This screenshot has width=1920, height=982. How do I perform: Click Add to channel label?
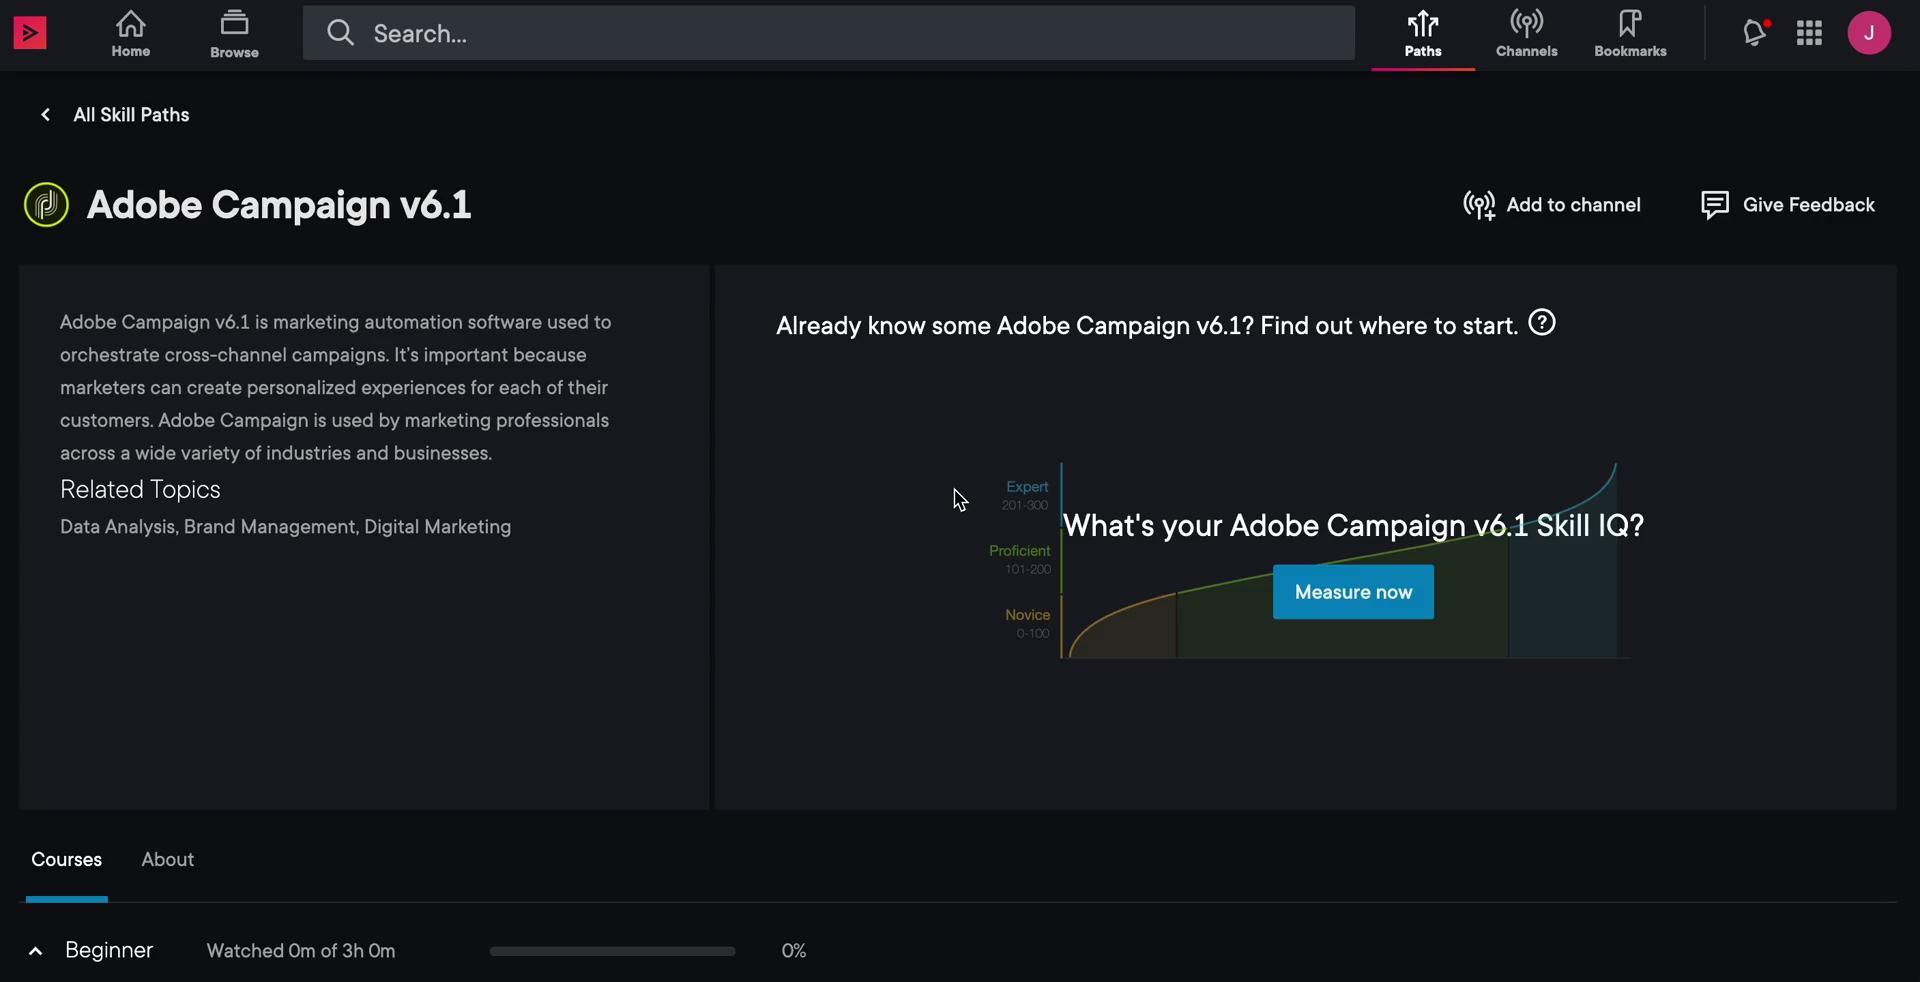1573,205
